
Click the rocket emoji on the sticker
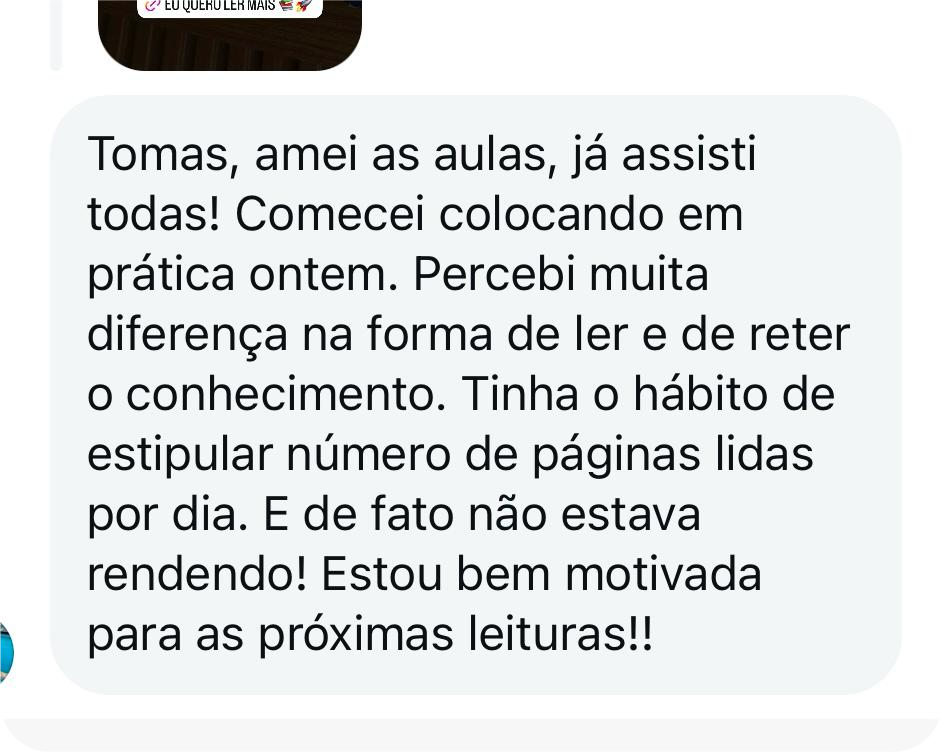click(x=305, y=5)
